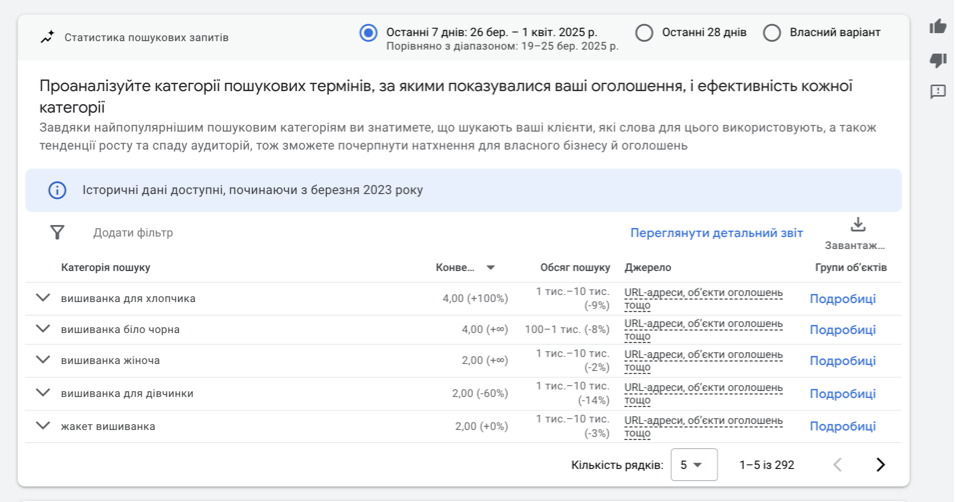Expand 'вишиванка для хлопчика' row
The image size is (955, 502).
[43, 298]
